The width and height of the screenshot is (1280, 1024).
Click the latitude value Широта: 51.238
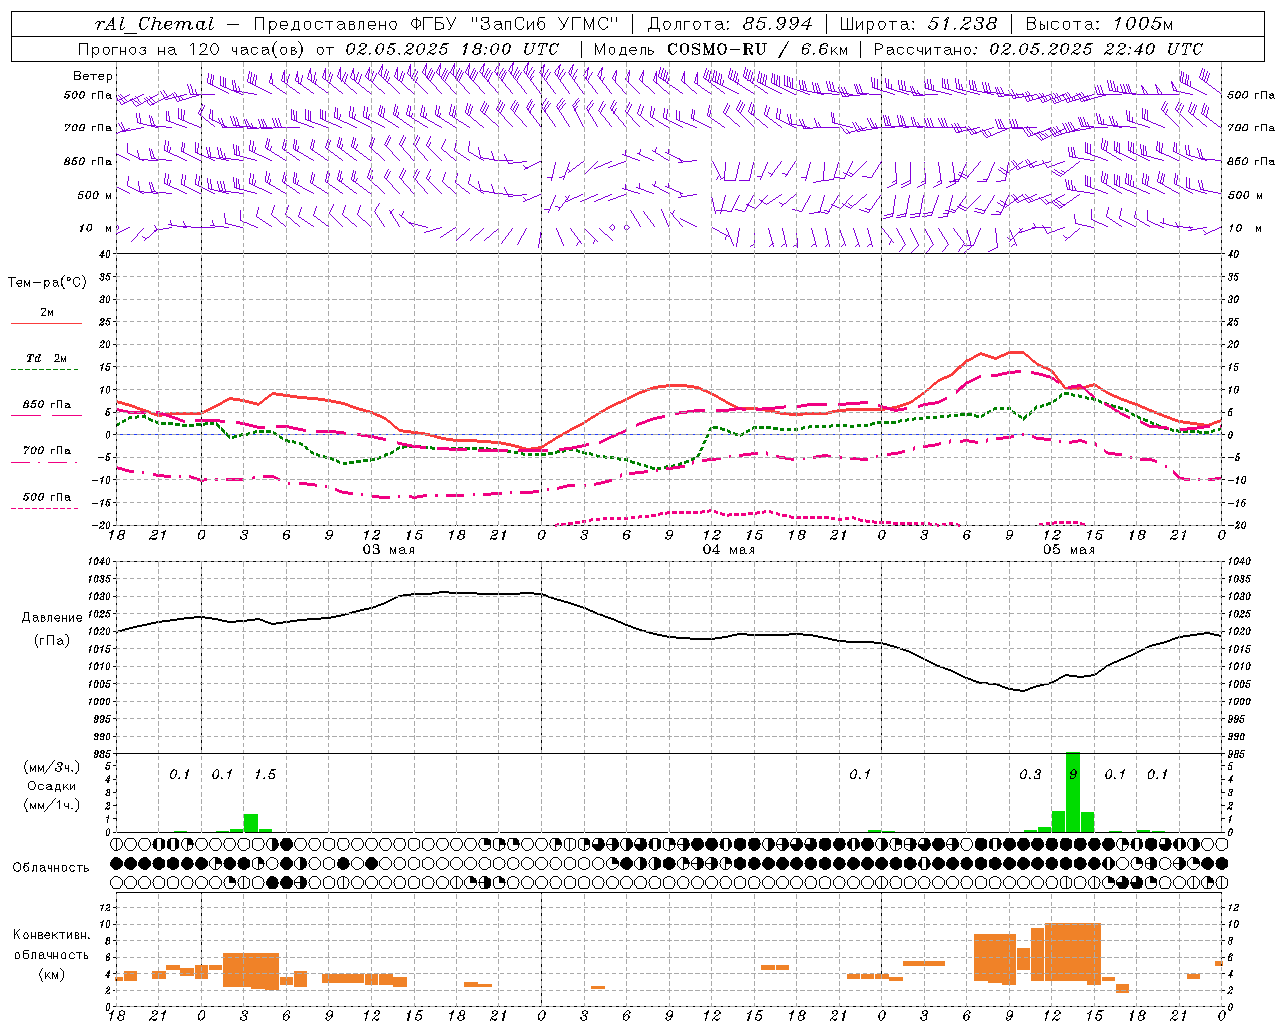(x=918, y=24)
